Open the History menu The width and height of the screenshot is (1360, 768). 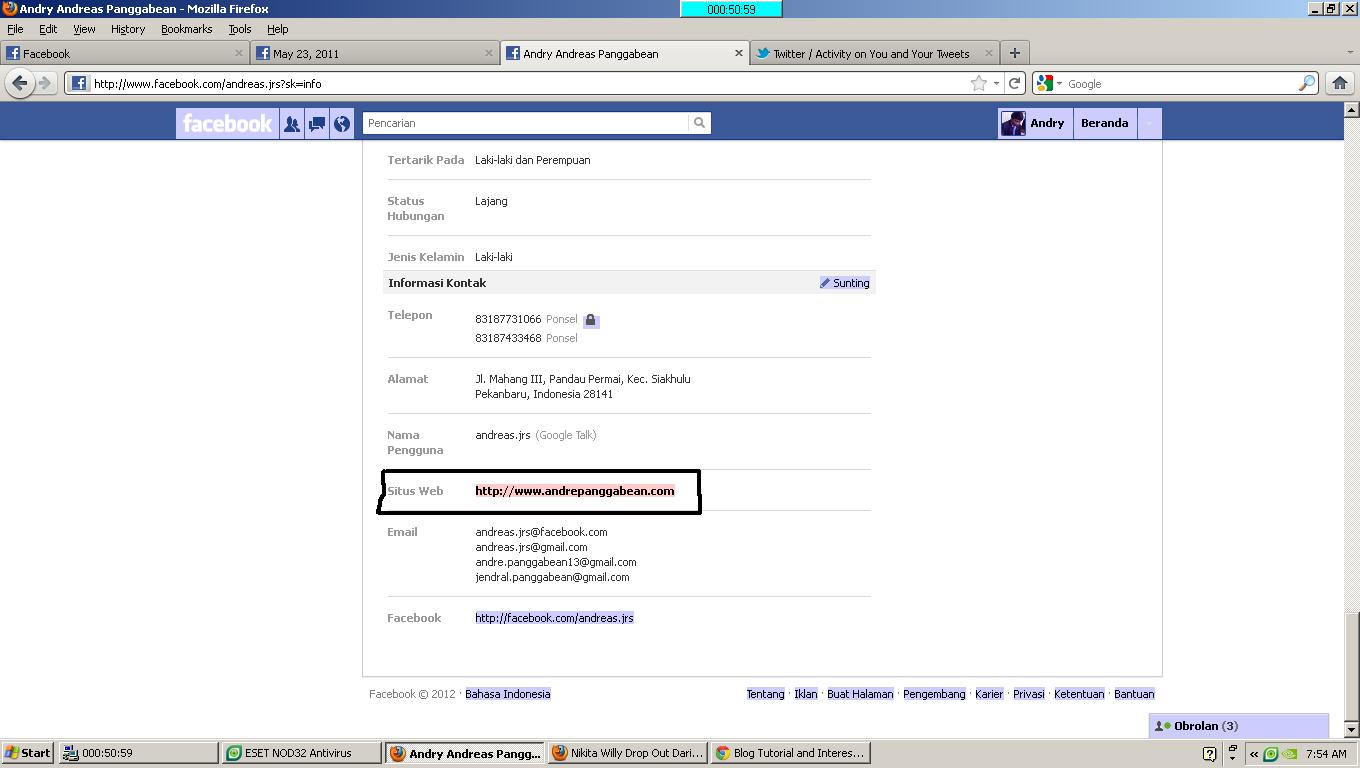(128, 29)
